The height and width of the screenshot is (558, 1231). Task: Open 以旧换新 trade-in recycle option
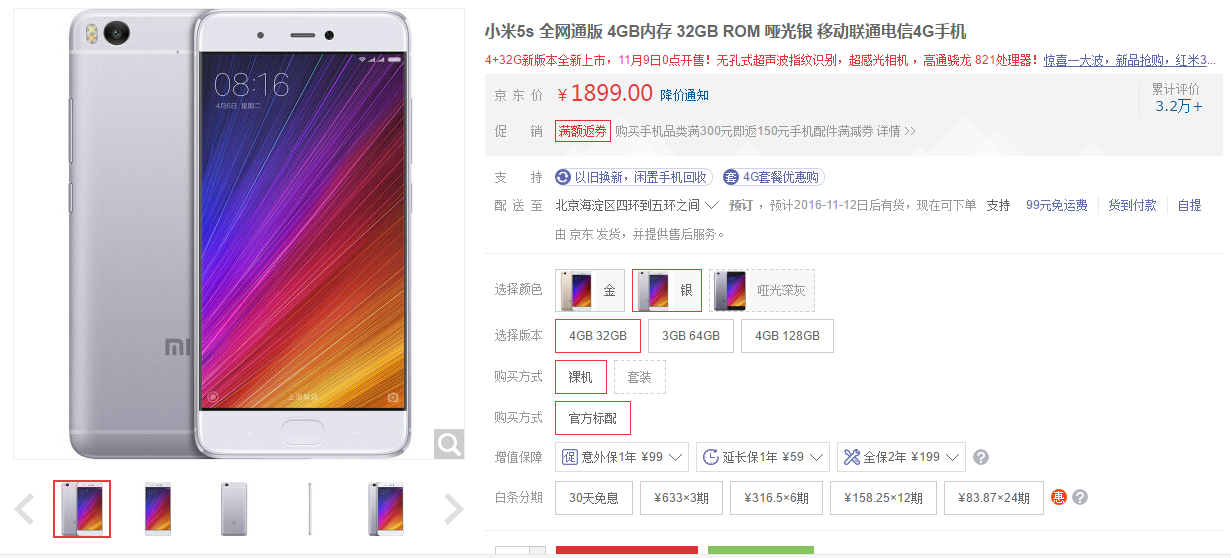click(x=632, y=177)
